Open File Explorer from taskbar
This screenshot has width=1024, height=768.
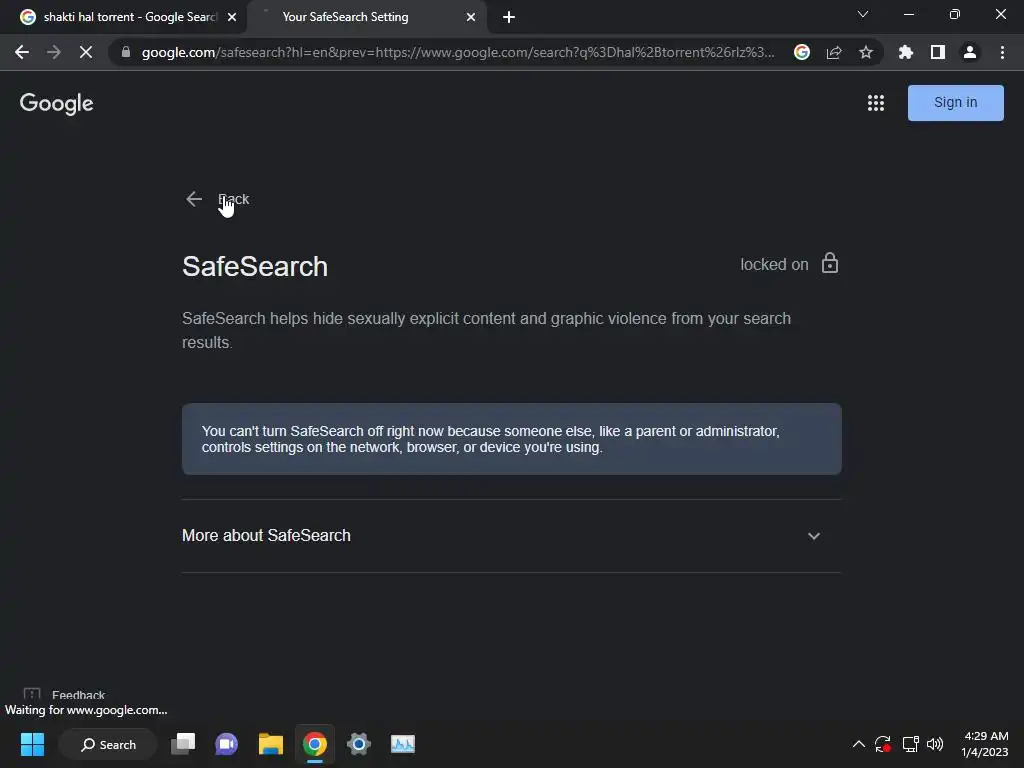click(270, 744)
